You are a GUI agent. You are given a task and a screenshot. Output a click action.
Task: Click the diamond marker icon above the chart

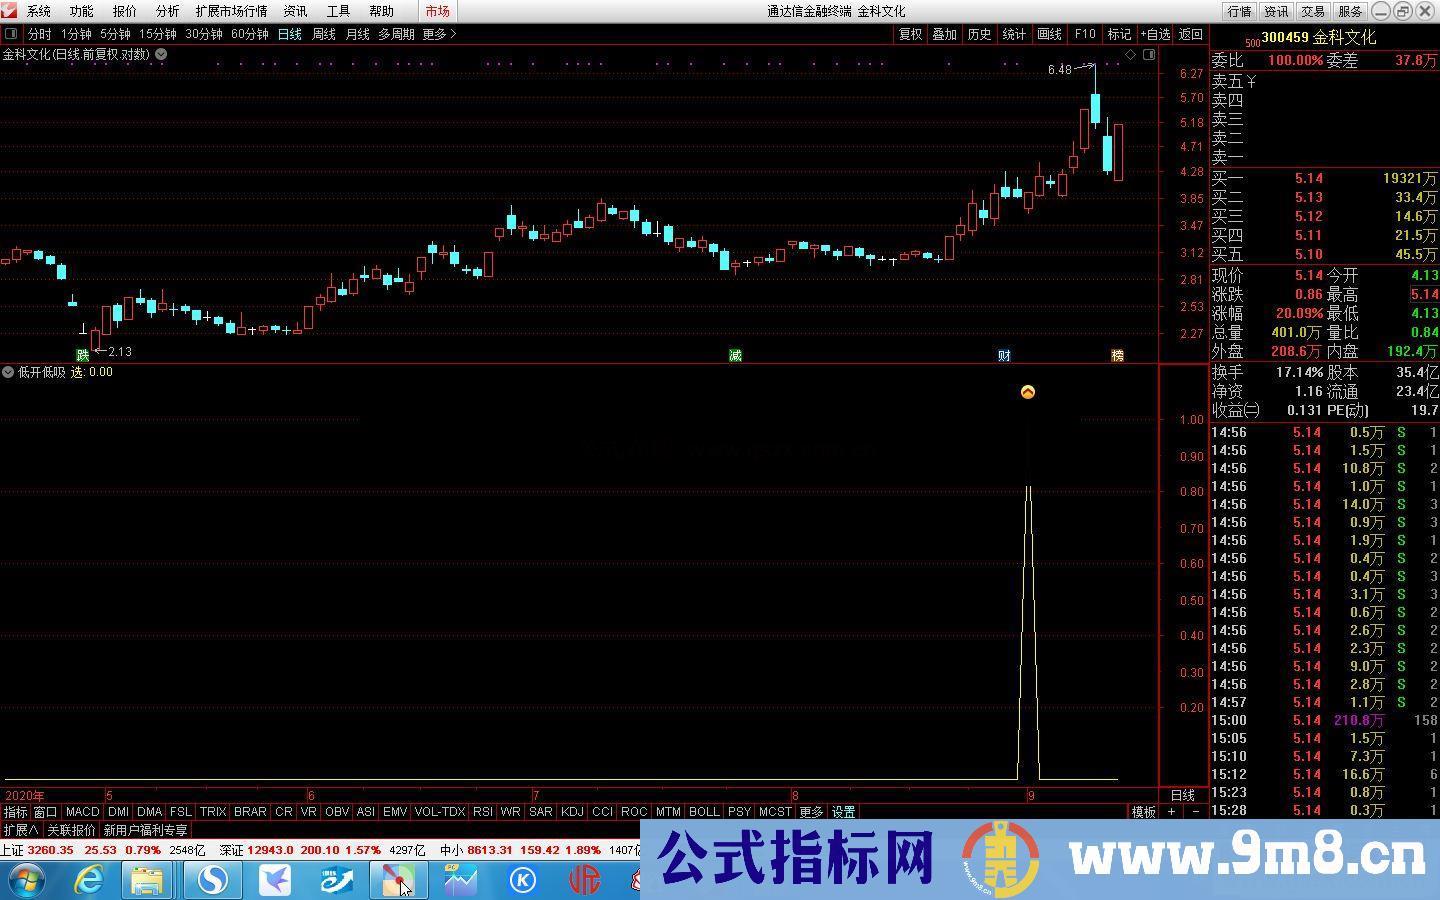click(x=1131, y=55)
